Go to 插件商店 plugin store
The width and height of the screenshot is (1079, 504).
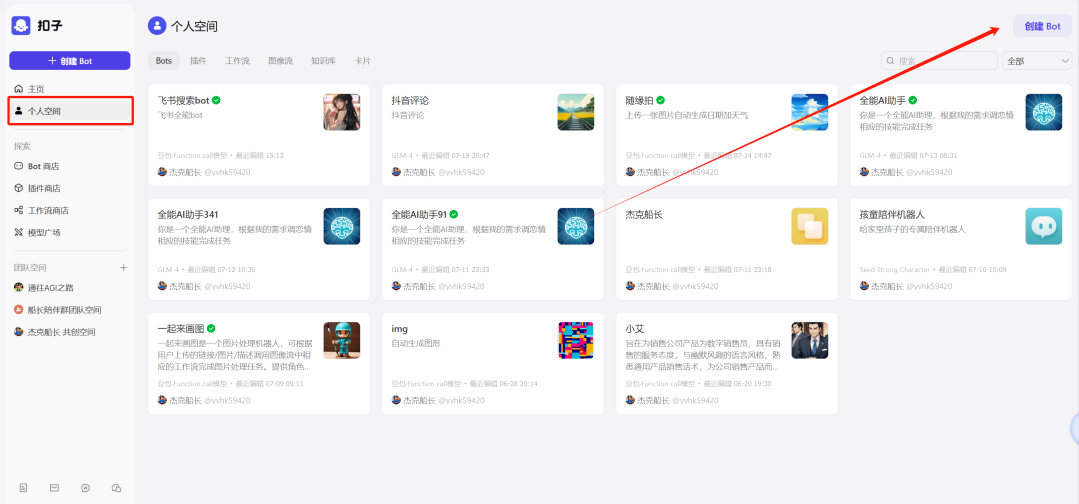(43, 188)
